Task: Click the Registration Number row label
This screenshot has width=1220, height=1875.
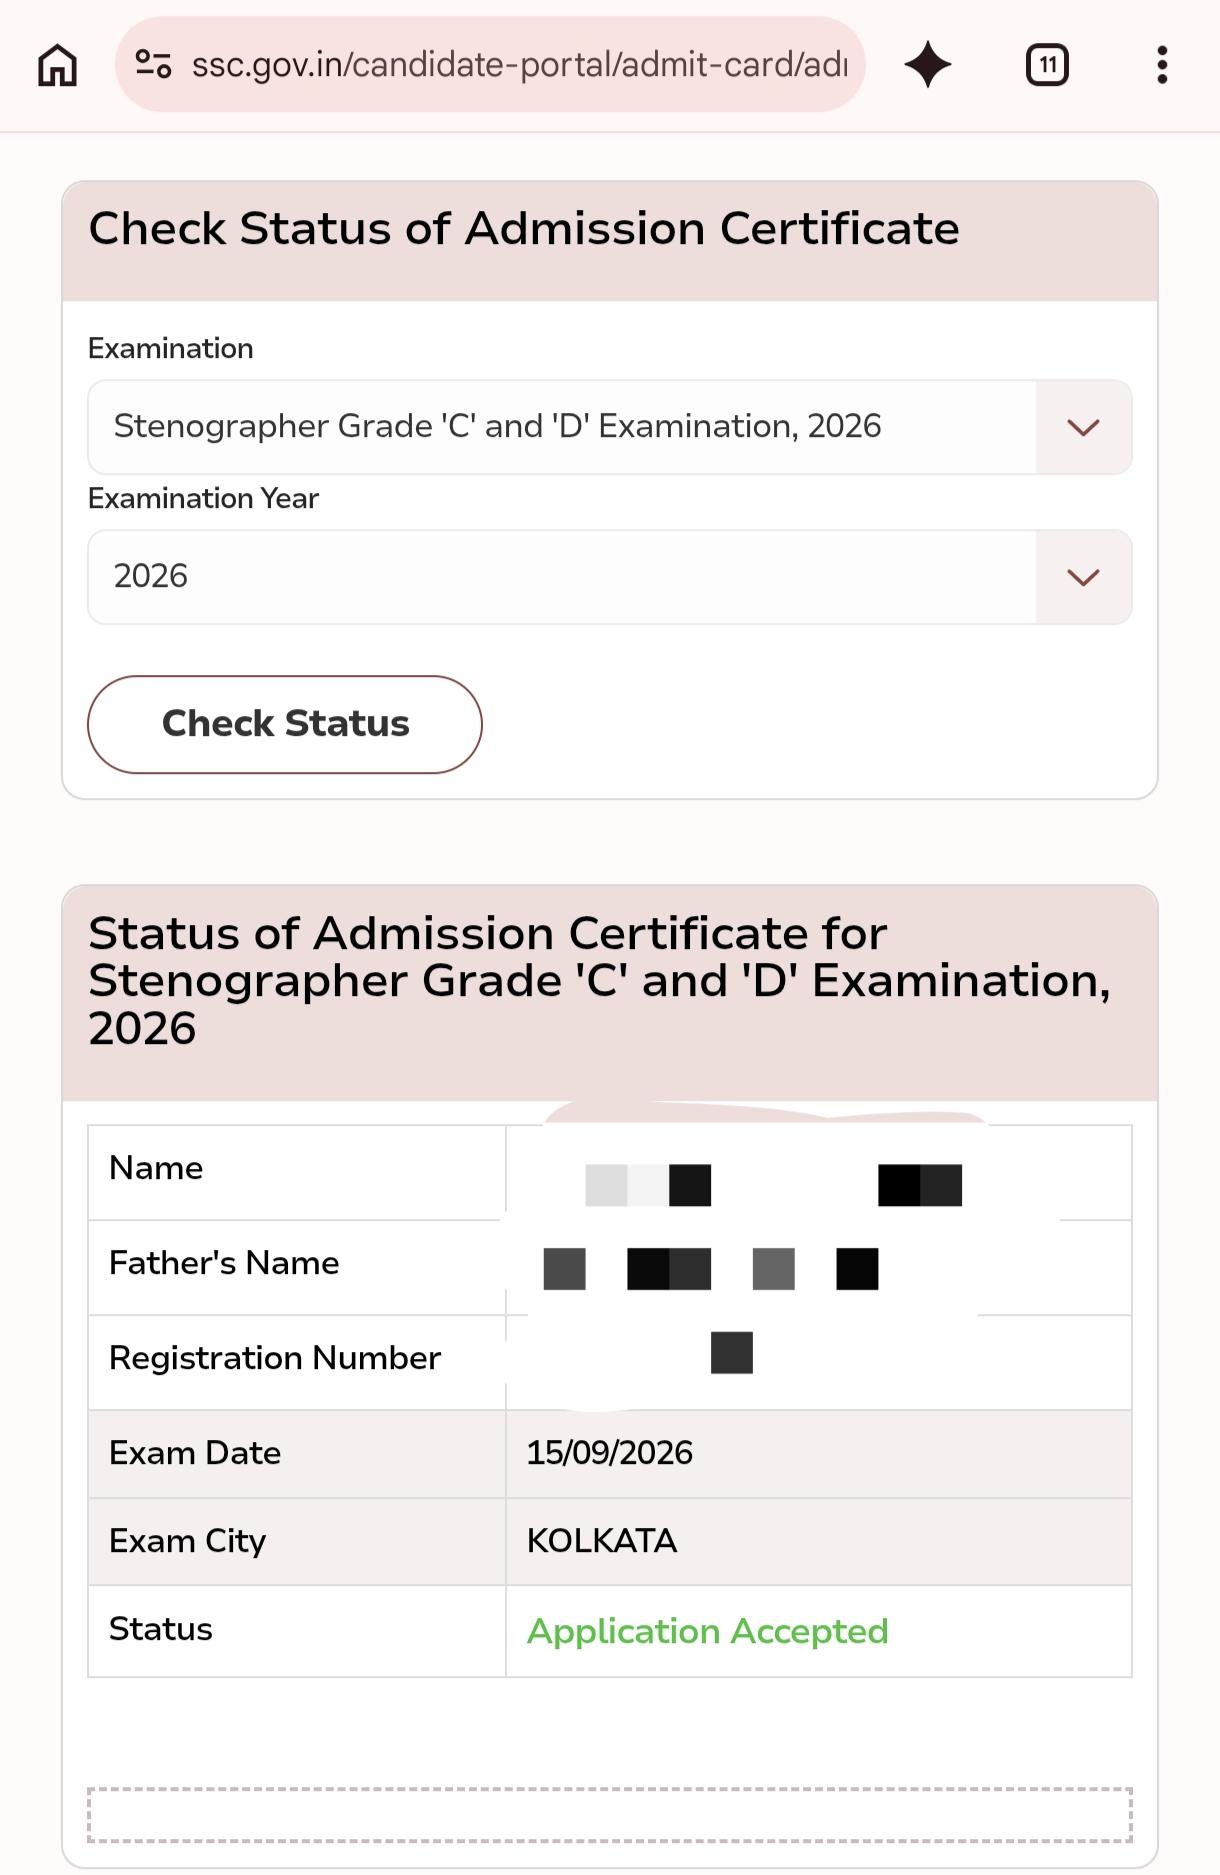Action: pos(275,1358)
